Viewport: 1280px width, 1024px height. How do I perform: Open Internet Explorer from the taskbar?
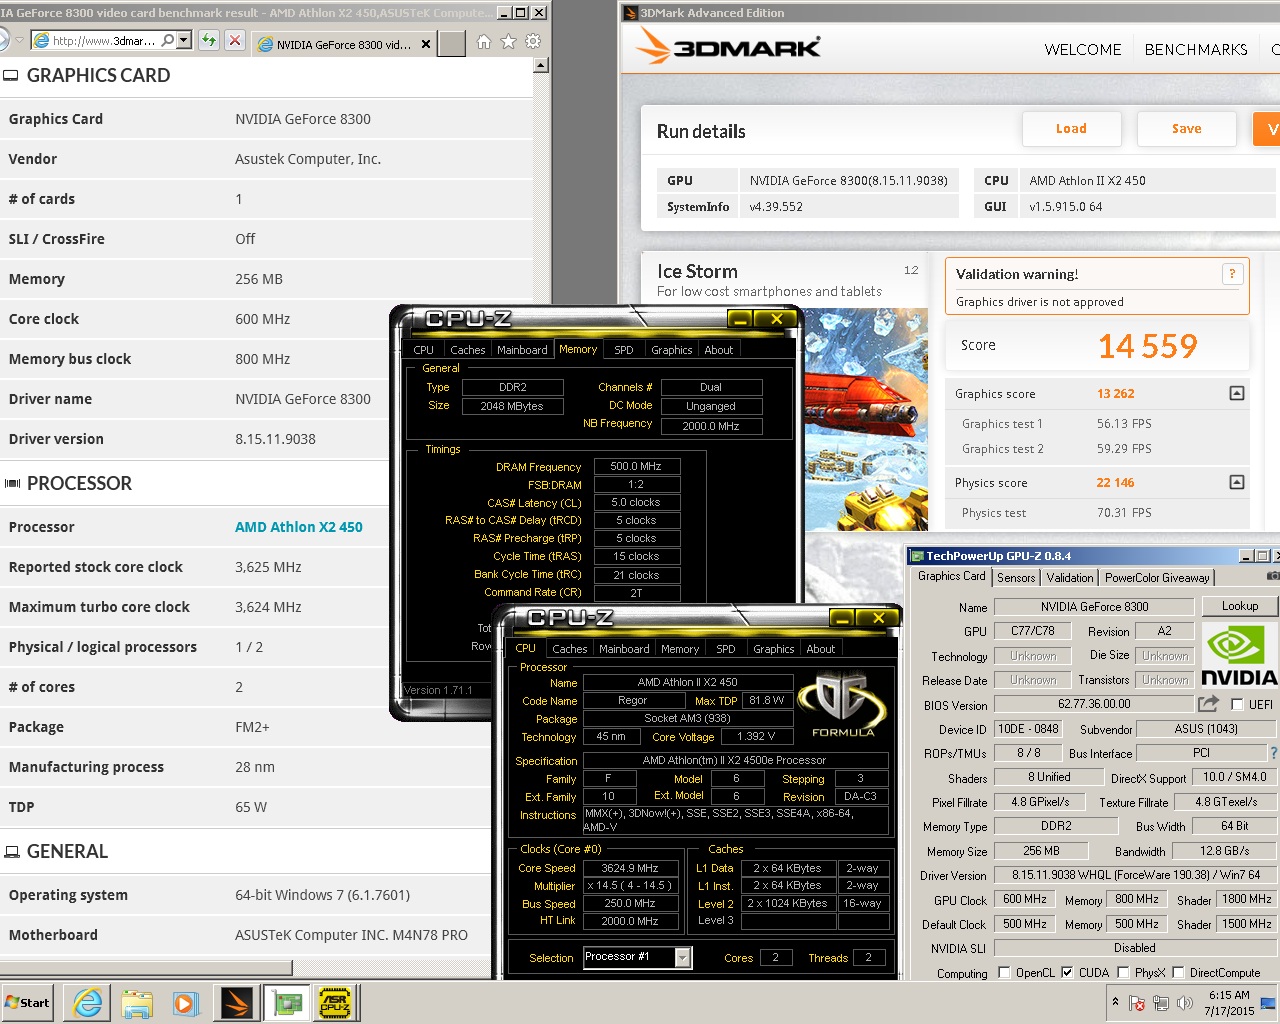tap(87, 1003)
